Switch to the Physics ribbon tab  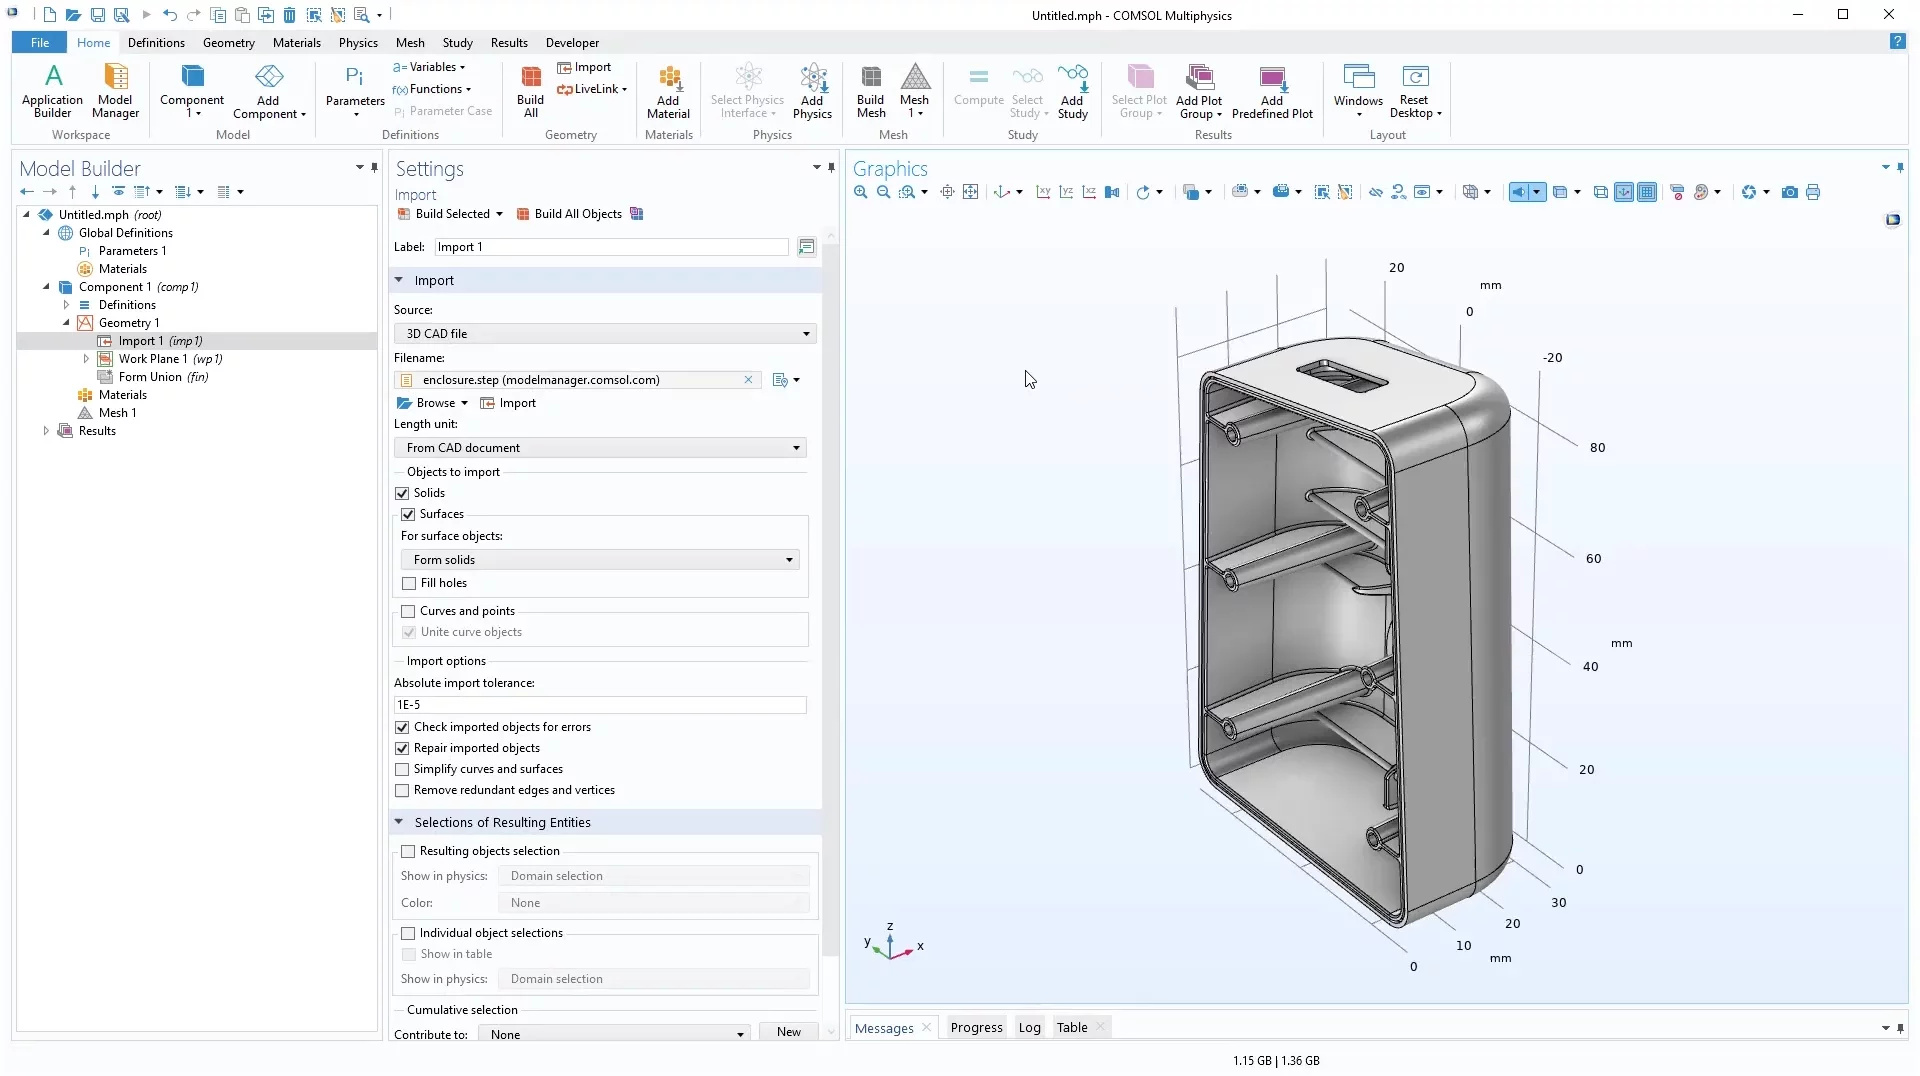358,42
